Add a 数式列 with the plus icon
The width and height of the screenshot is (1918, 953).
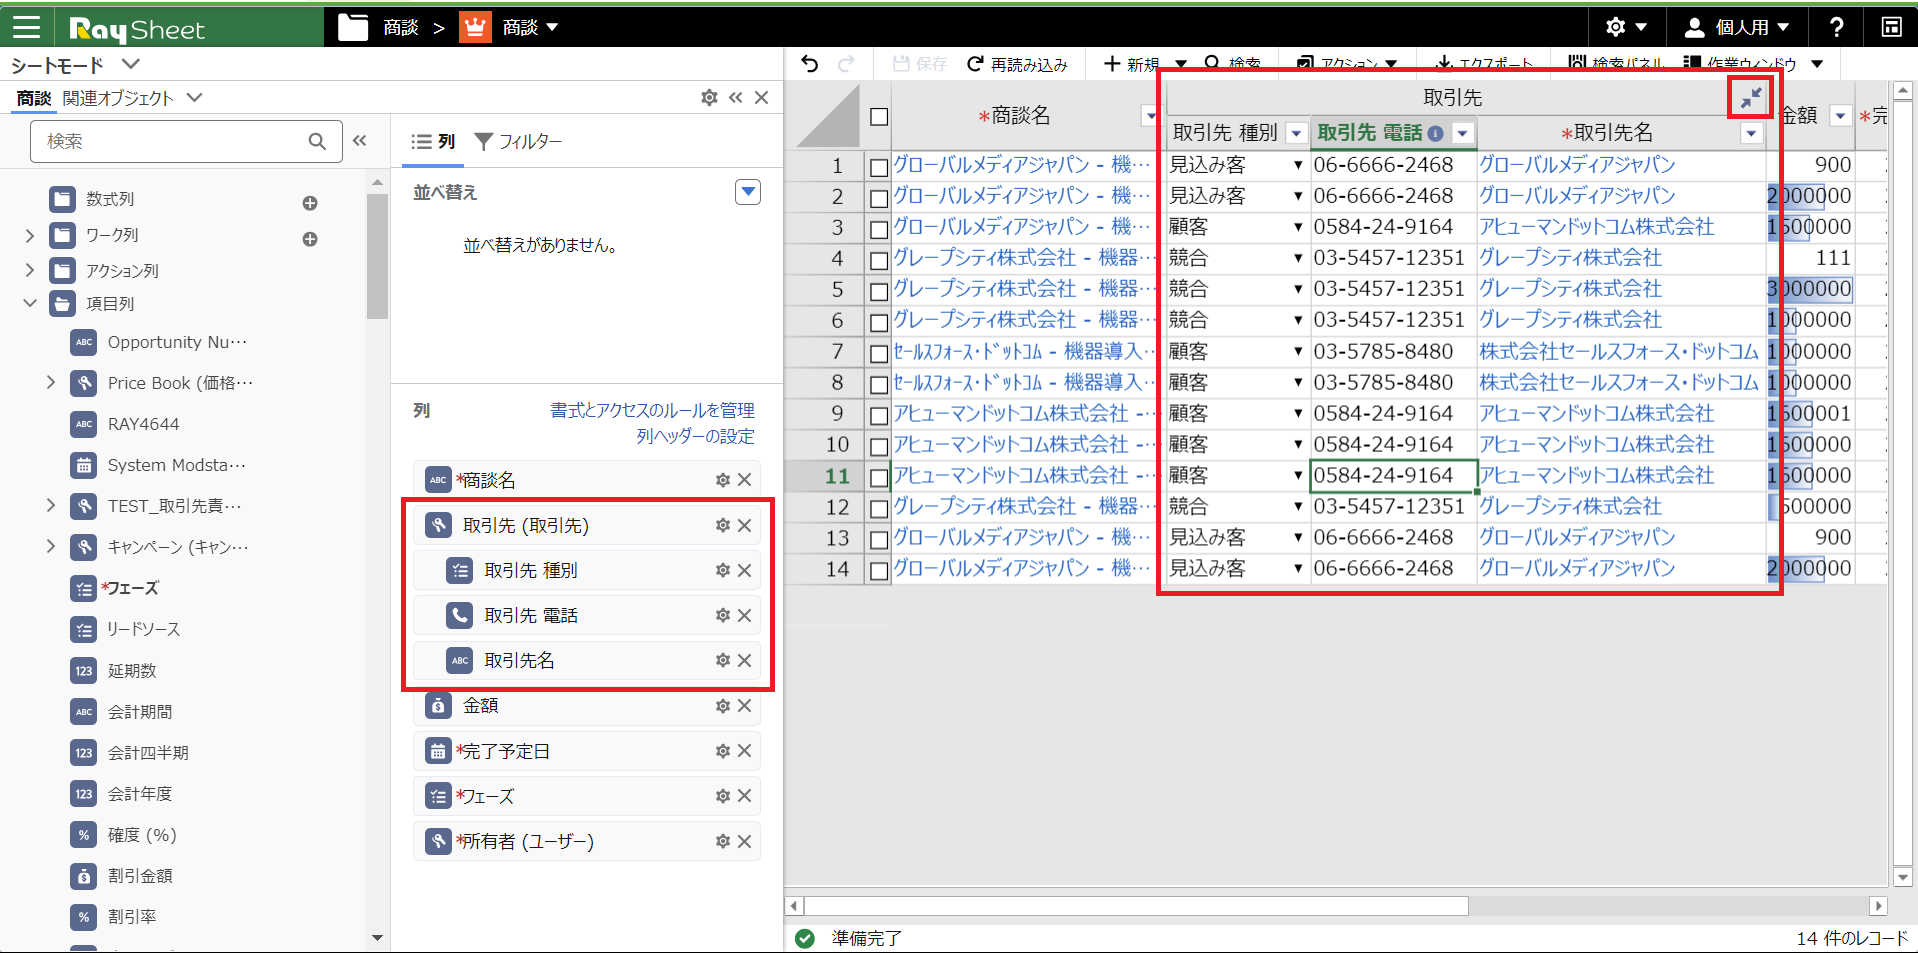pyautogui.click(x=310, y=203)
